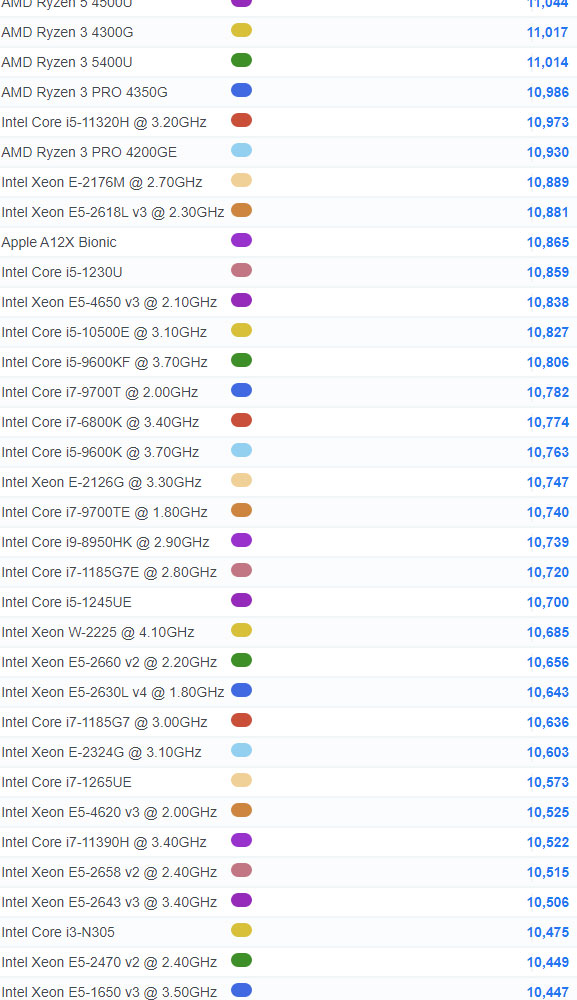Open Intel Core i7-6800K @ 3.40GHz link
Screen dimensions: 577x1000
click(100, 422)
